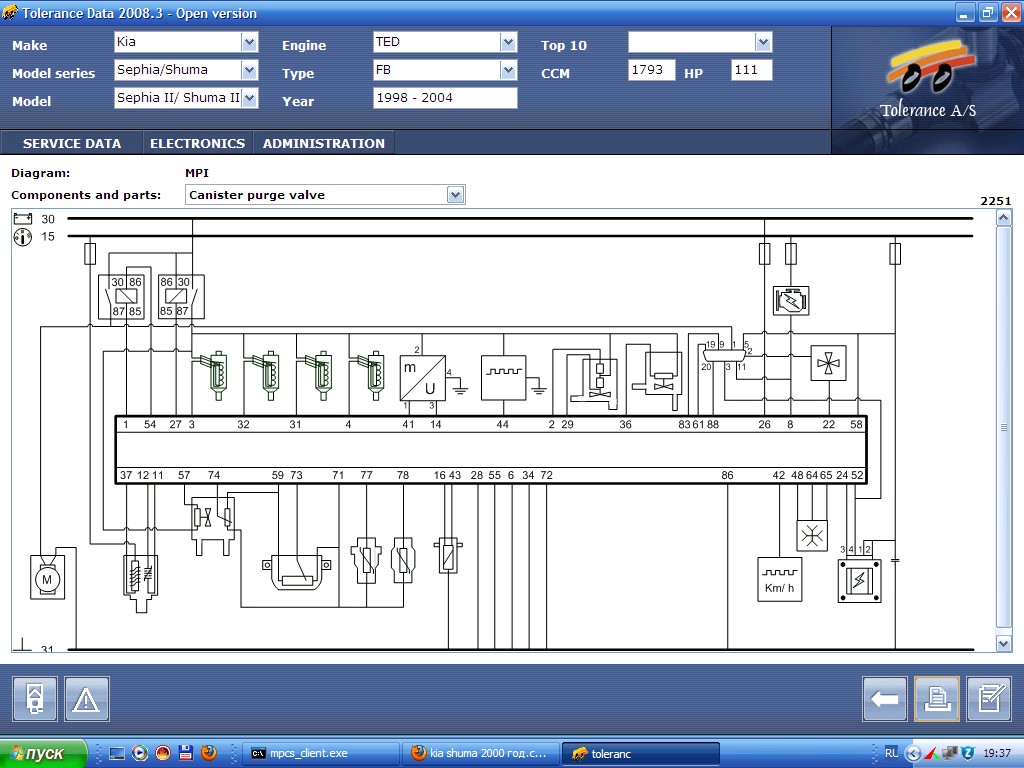
Task: Click the Year field showing 1998 - 2004
Action: coord(445,98)
